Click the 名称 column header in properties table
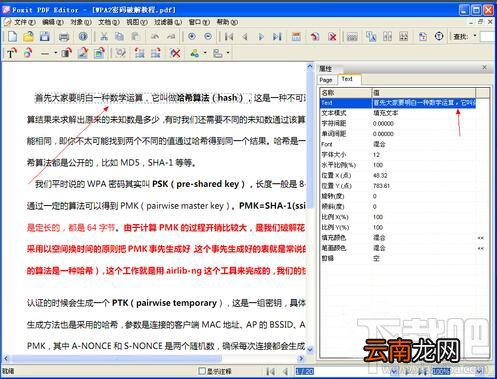Image resolution: width=497 pixels, height=379 pixels. tap(346, 92)
